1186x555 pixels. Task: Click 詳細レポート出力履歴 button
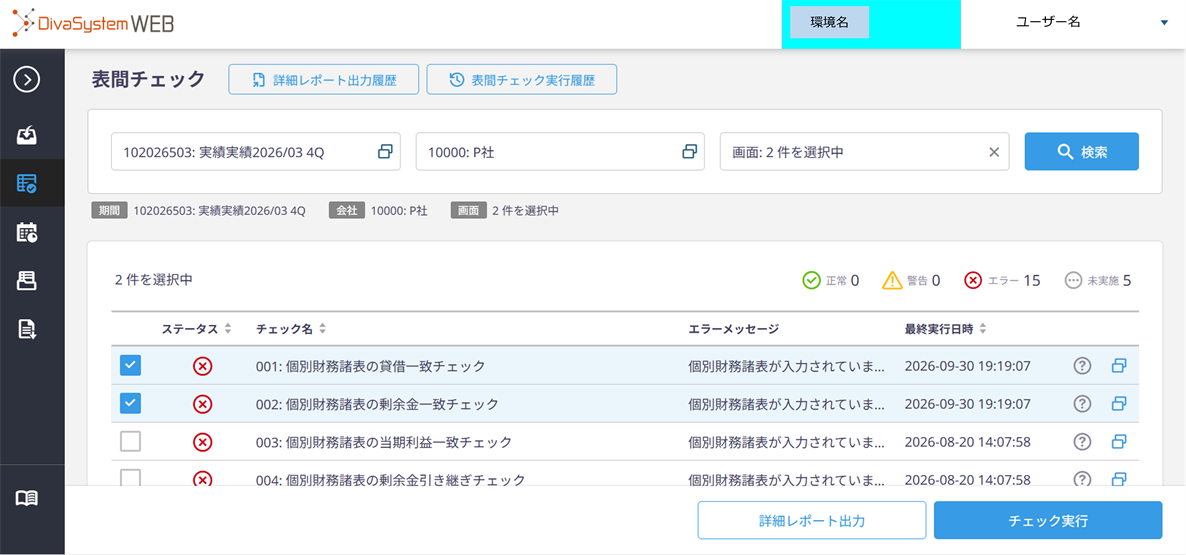click(324, 79)
